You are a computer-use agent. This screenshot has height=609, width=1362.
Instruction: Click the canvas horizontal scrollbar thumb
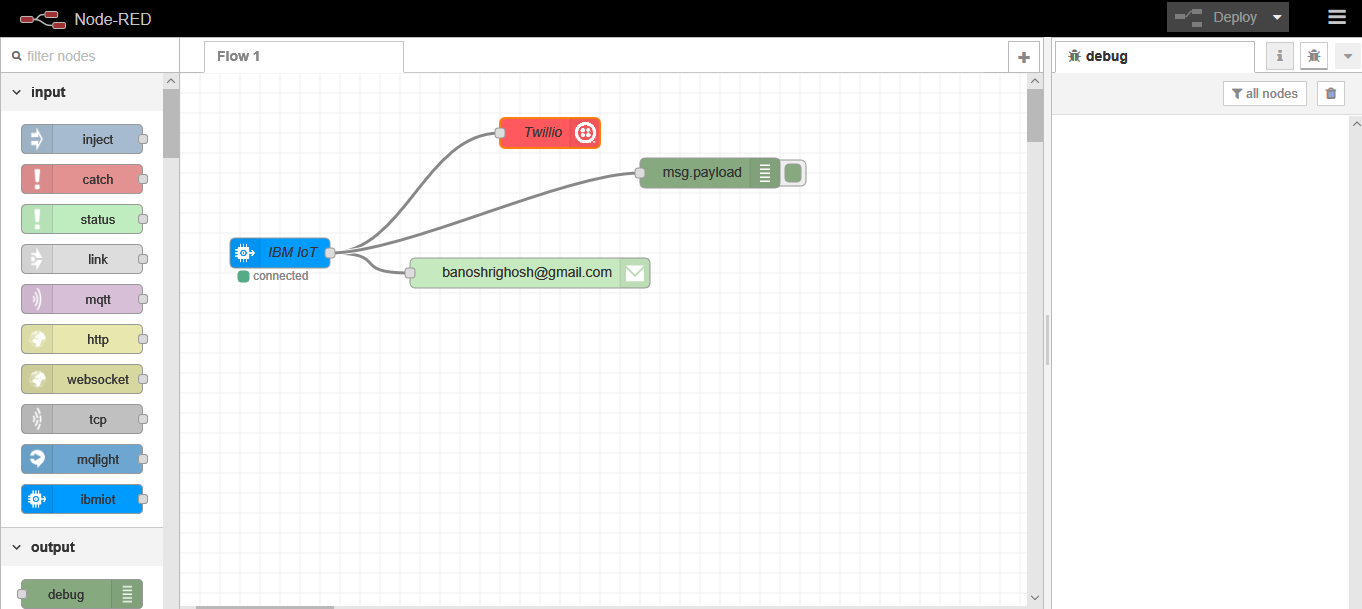[x=265, y=606]
